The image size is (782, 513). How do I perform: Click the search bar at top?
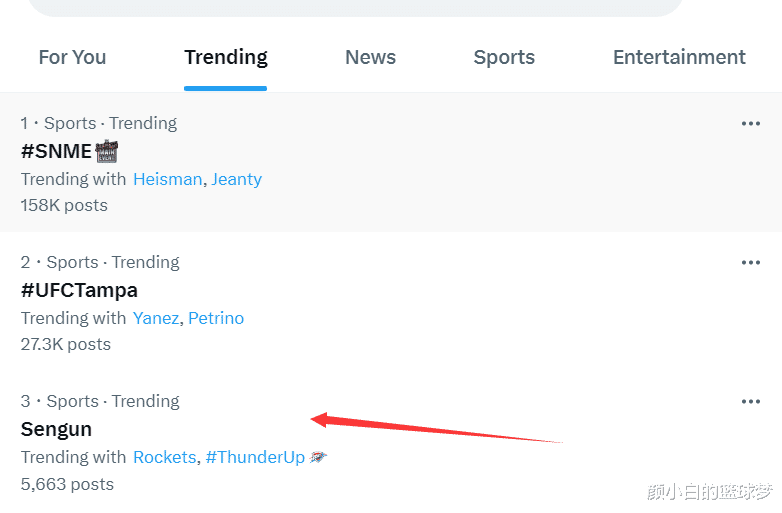click(355, 7)
